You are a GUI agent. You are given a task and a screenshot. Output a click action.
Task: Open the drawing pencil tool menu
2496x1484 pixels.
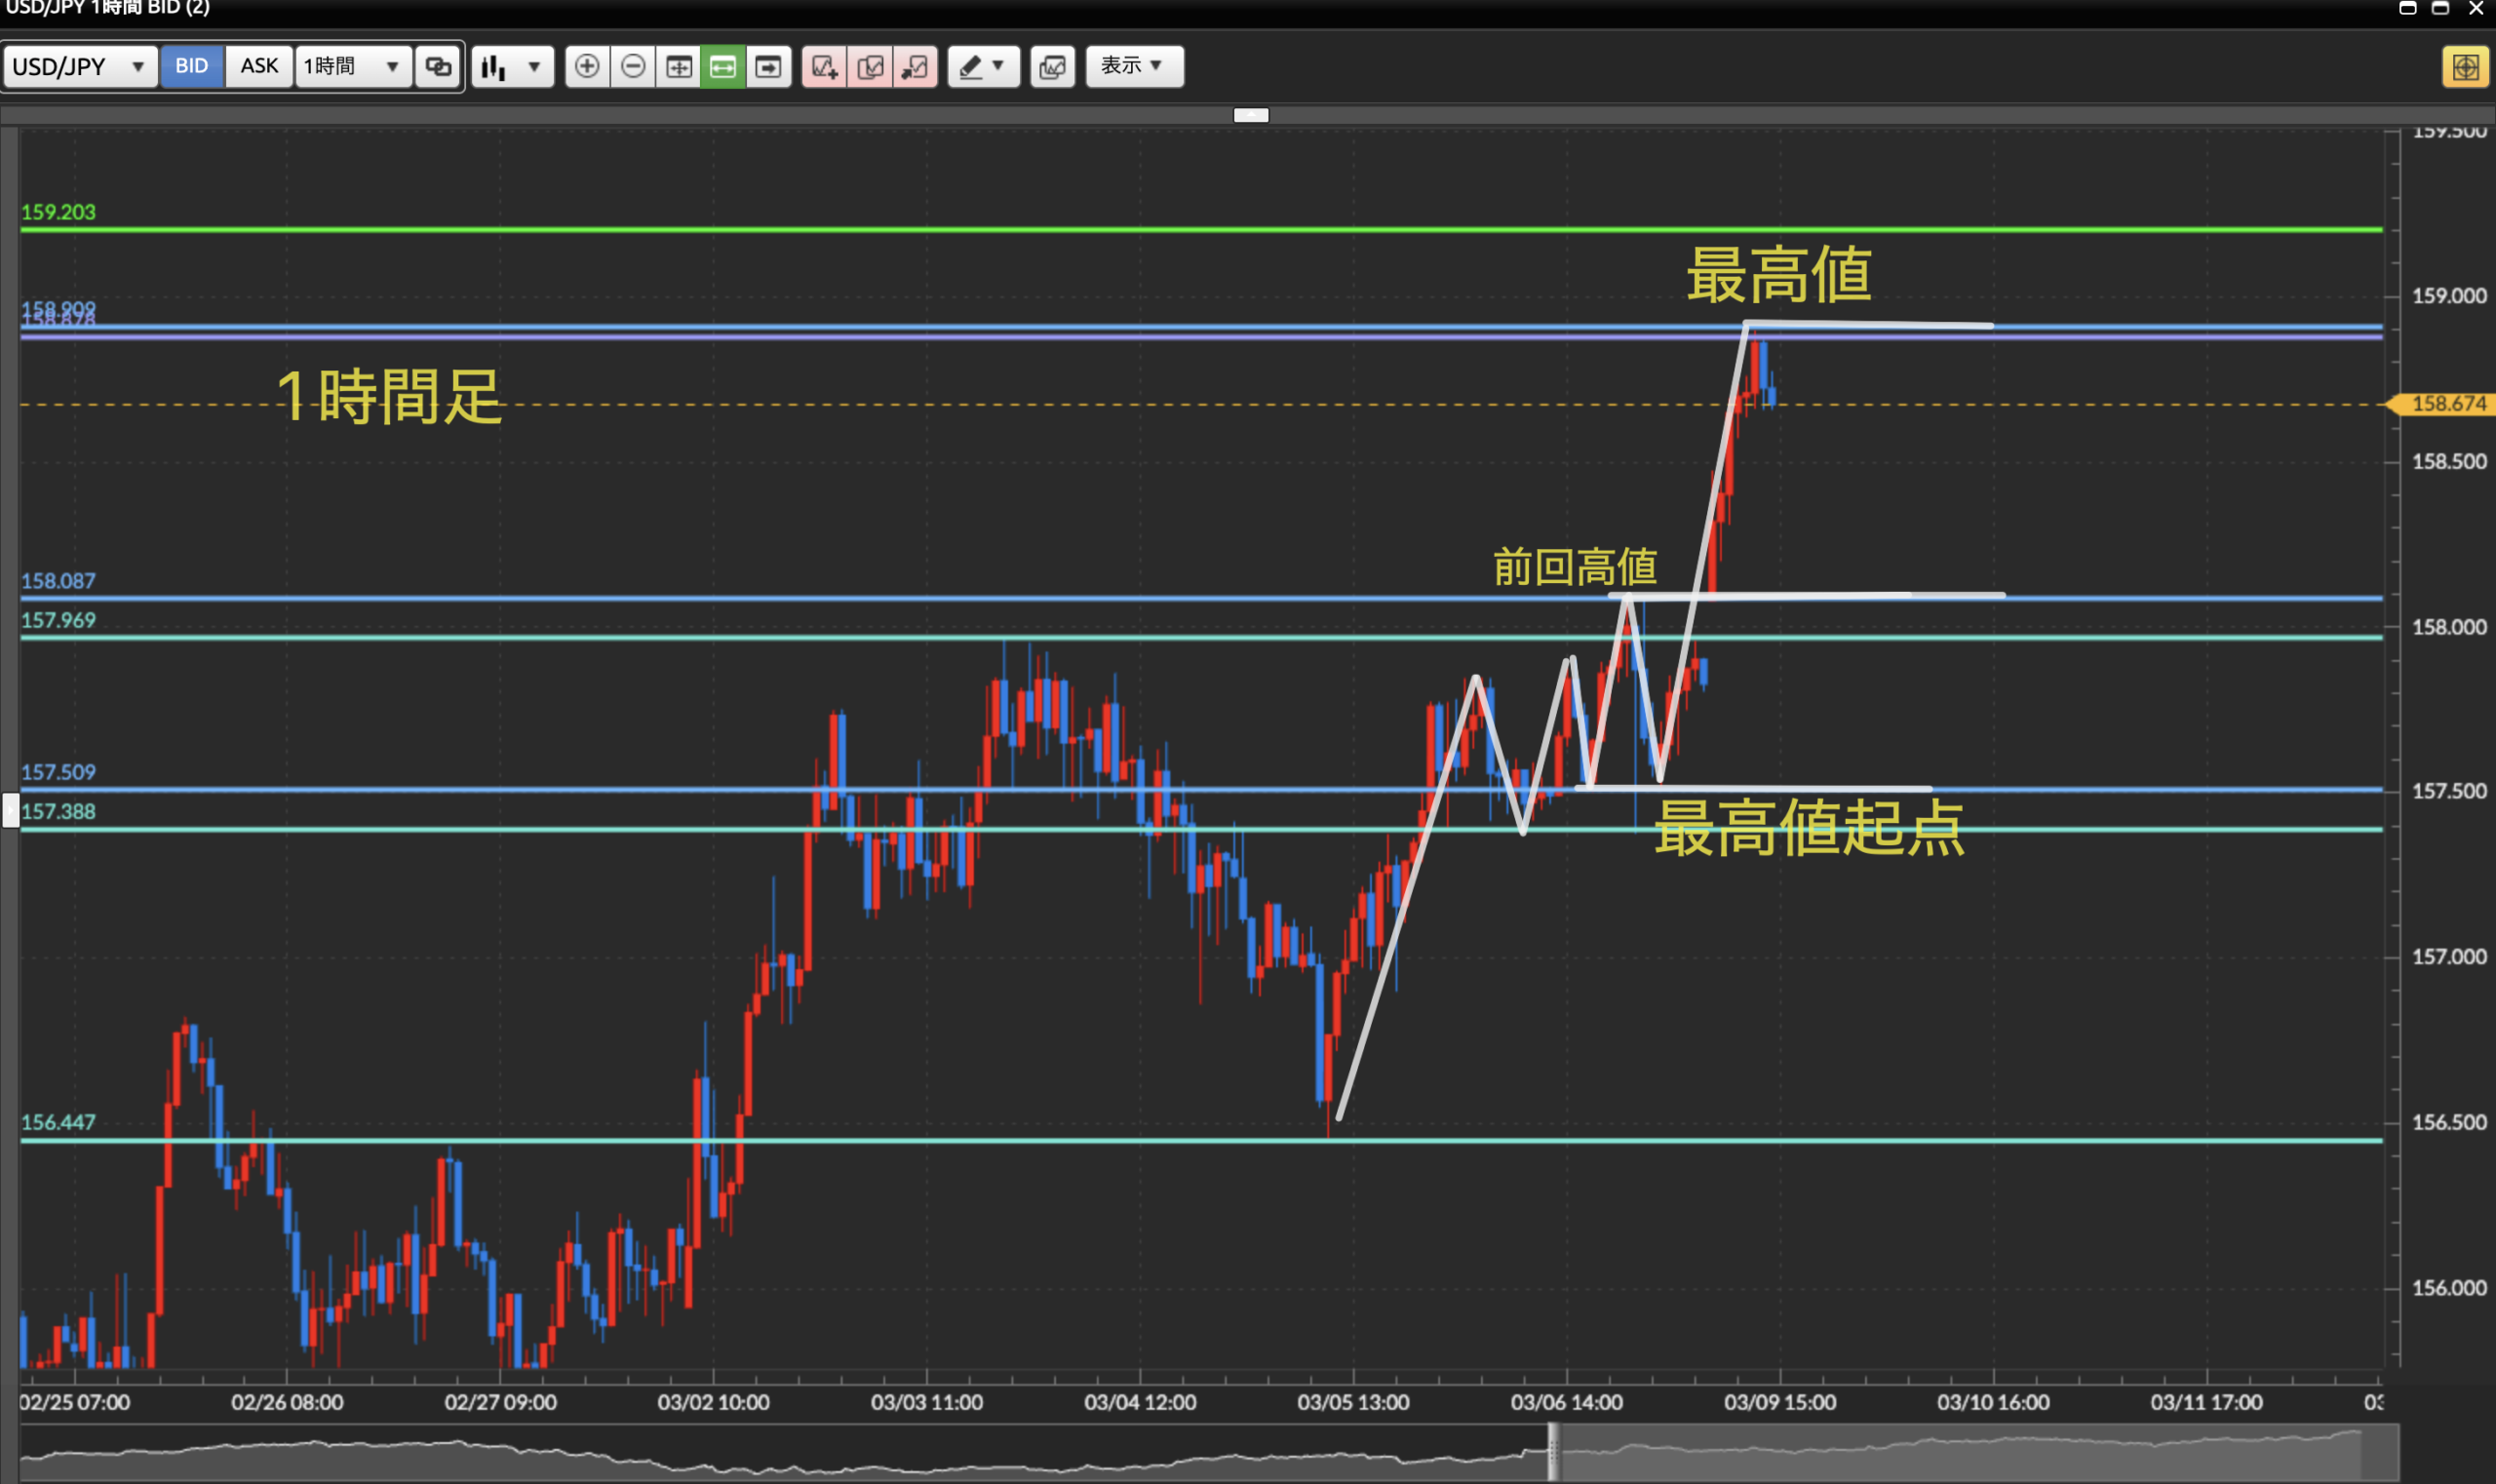coord(982,67)
